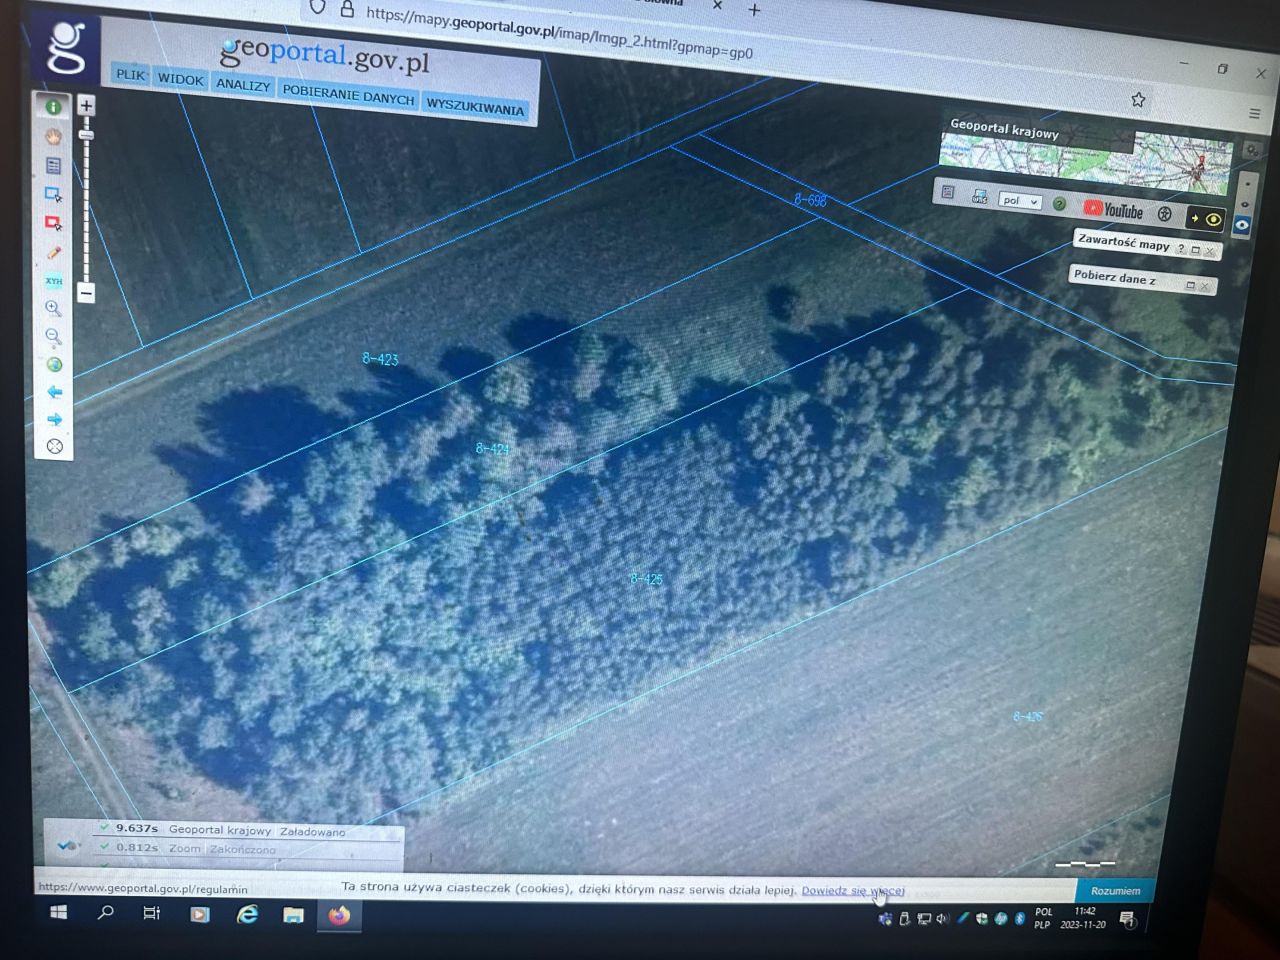Image resolution: width=1280 pixels, height=960 pixels.
Task: Click parcel label 8-423 on the map
Action: pyautogui.click(x=380, y=359)
